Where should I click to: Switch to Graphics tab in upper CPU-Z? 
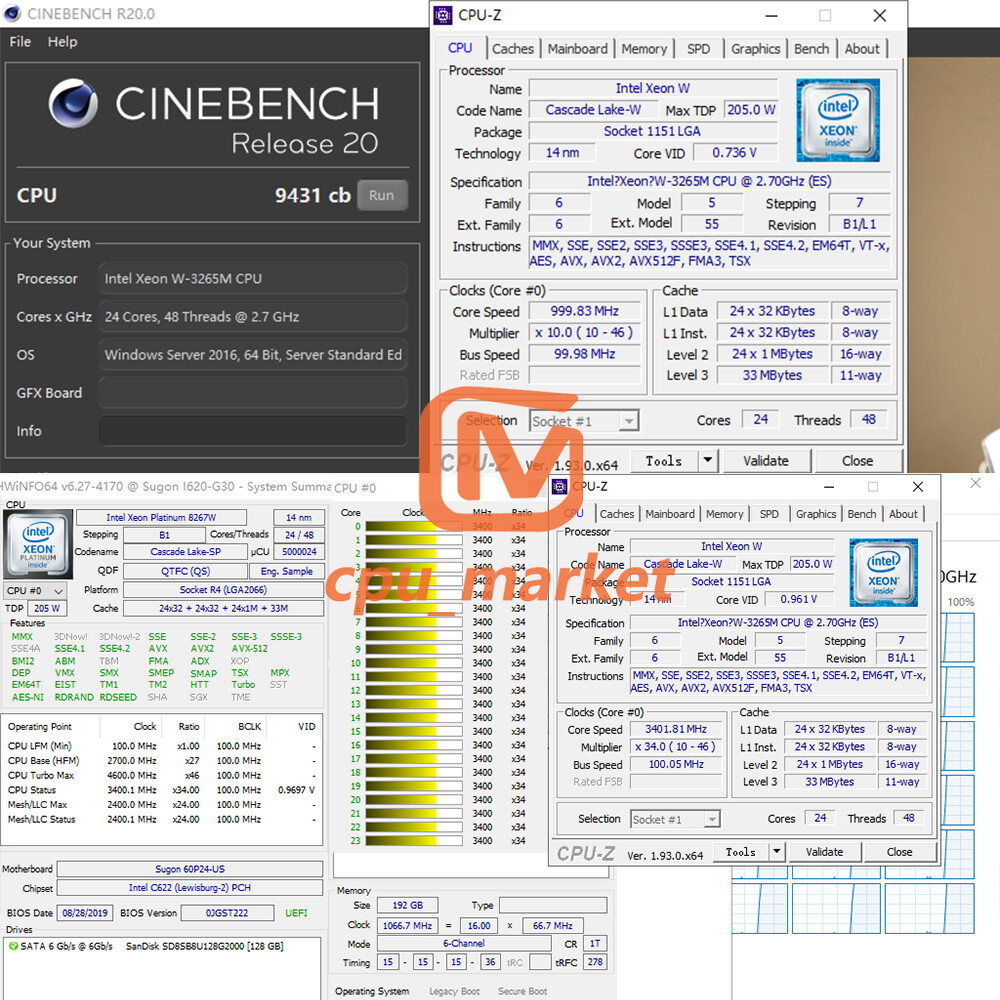[756, 49]
